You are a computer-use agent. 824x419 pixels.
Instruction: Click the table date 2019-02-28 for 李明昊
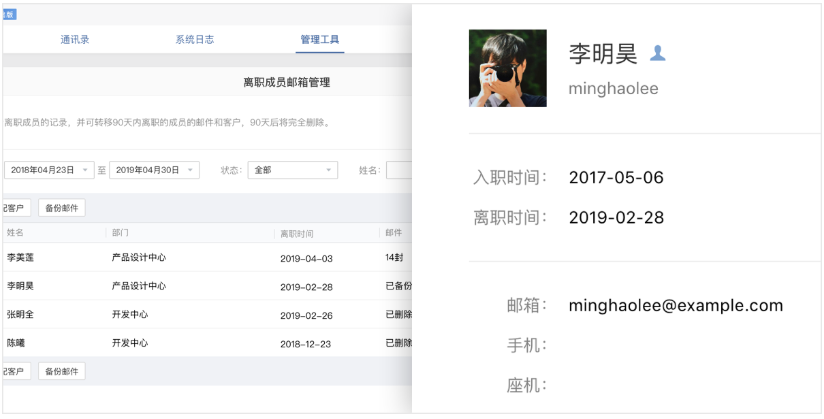(306, 287)
